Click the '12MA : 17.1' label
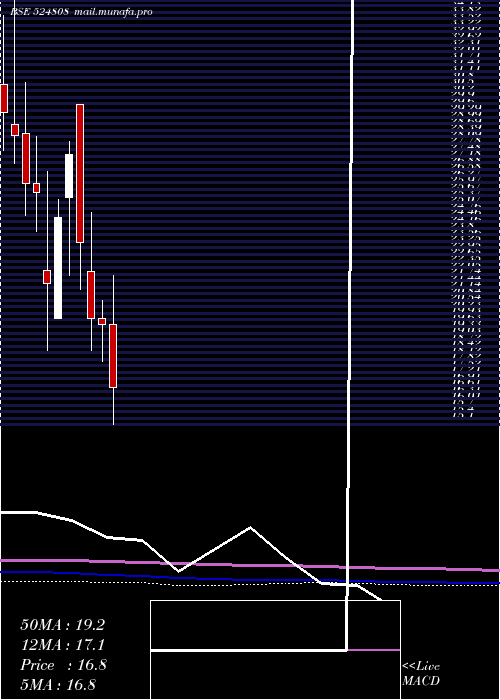This screenshot has height=700, width=500. click(62, 645)
